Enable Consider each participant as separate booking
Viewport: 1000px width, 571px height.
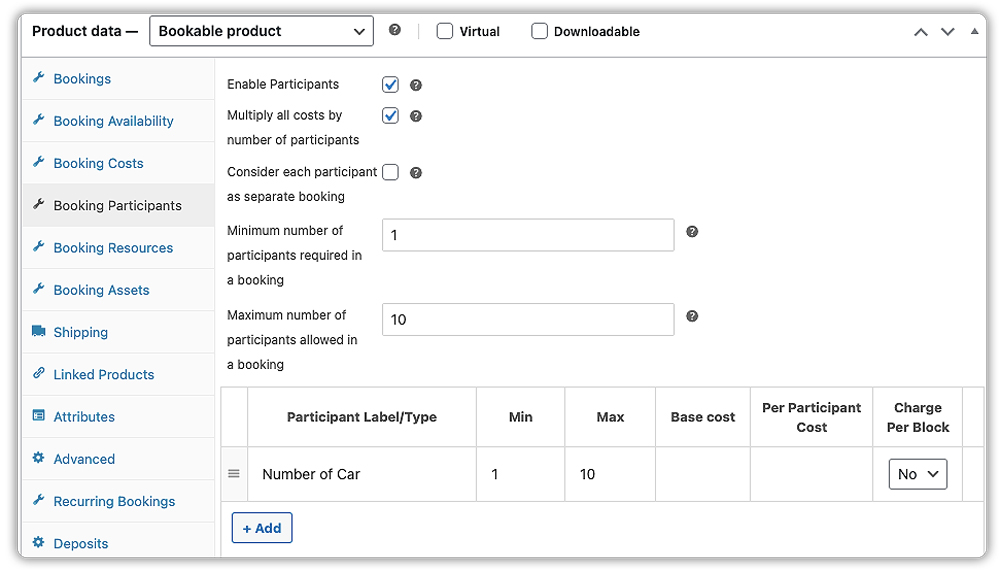(390, 172)
